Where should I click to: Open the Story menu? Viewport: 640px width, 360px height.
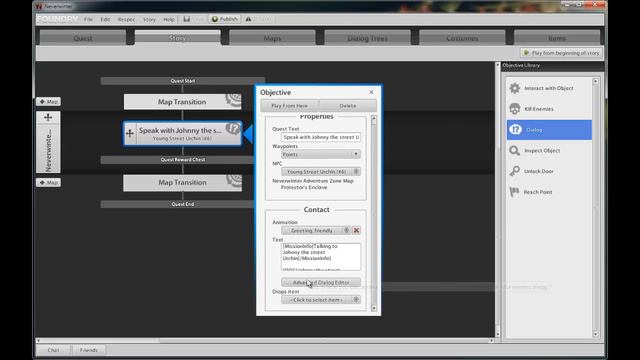[x=149, y=19]
